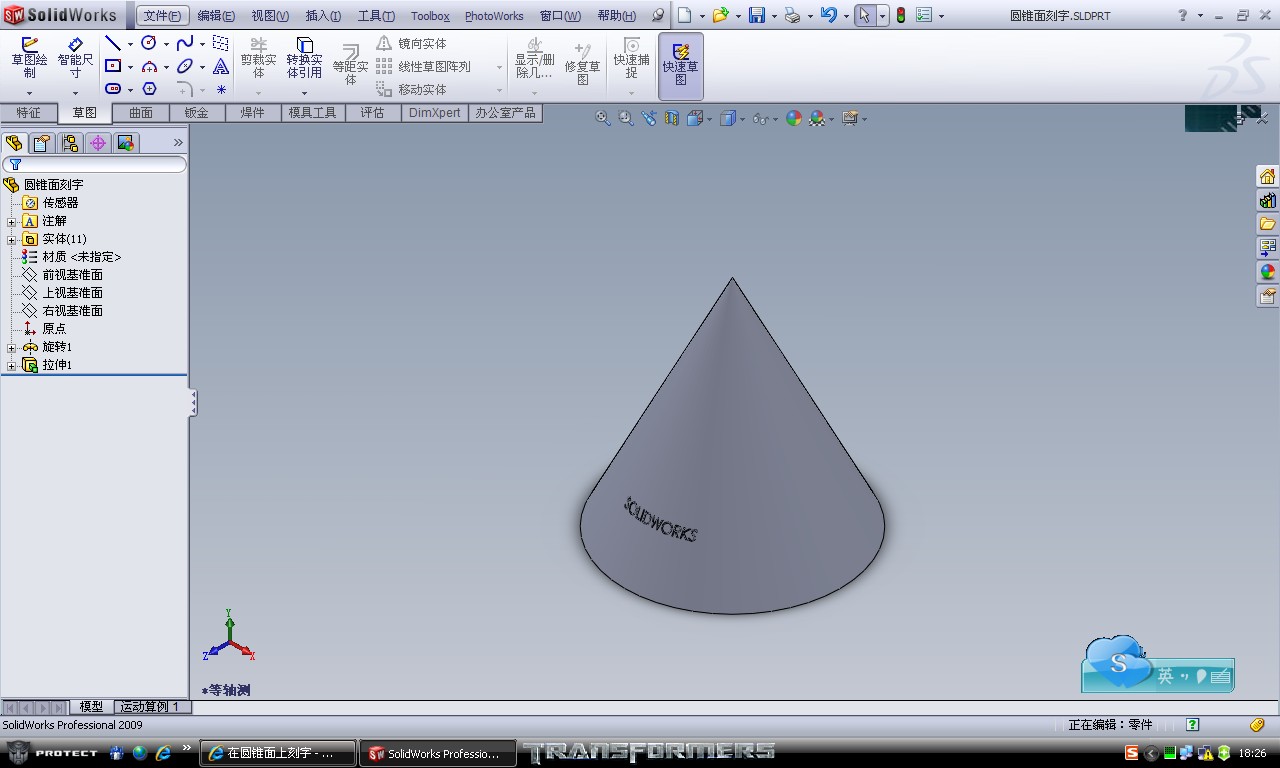The width and height of the screenshot is (1280, 768).
Task: Open the 插入(I) menu
Action: pos(323,15)
